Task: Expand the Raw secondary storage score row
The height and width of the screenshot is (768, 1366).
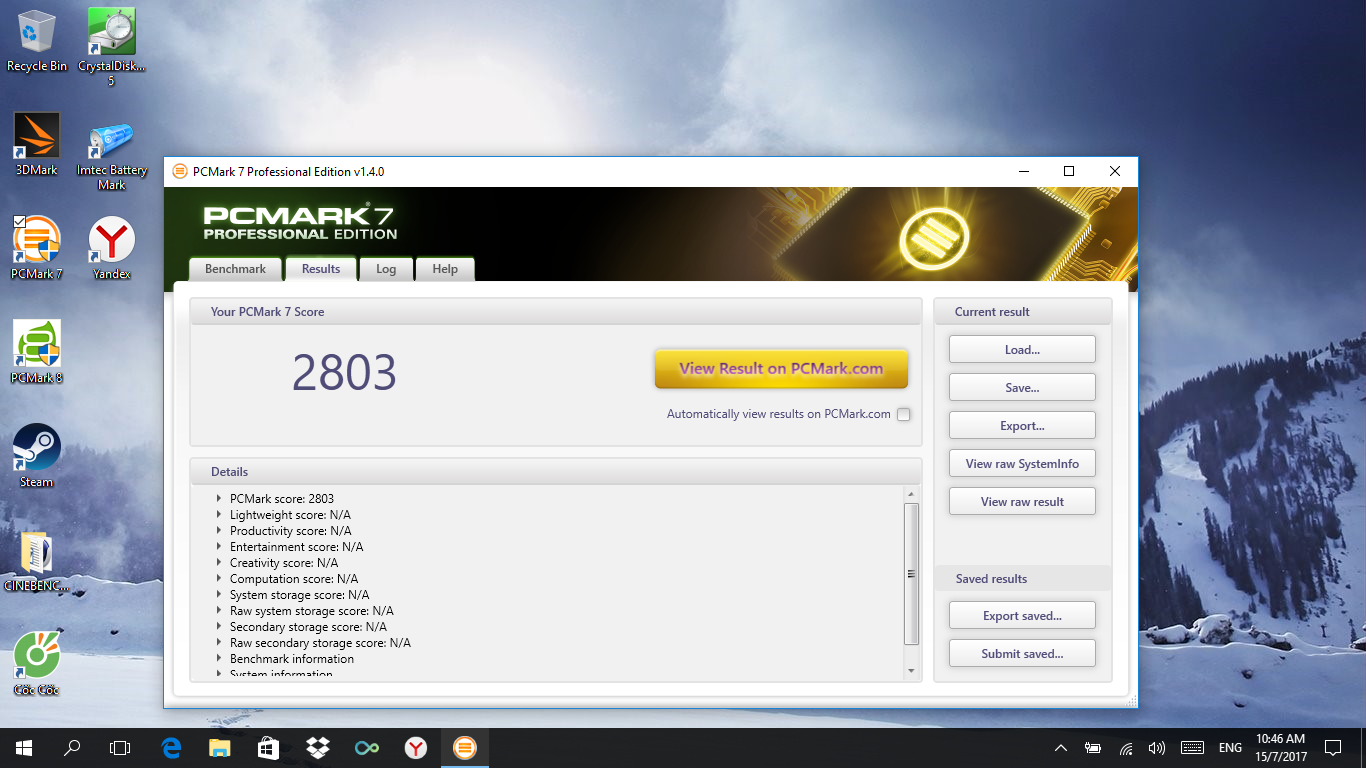Action: tap(219, 643)
